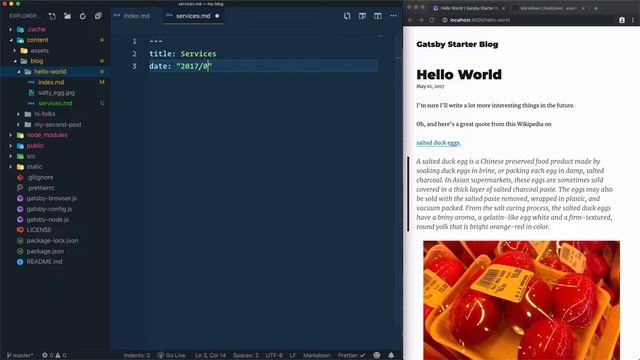This screenshot has height=360, width=640.
Task: Collapse all folders in Explorer
Action: 98,16
